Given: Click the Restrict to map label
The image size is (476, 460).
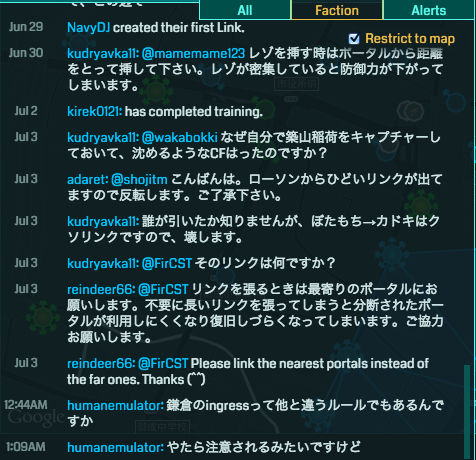Looking at the screenshot, I should (x=410, y=39).
